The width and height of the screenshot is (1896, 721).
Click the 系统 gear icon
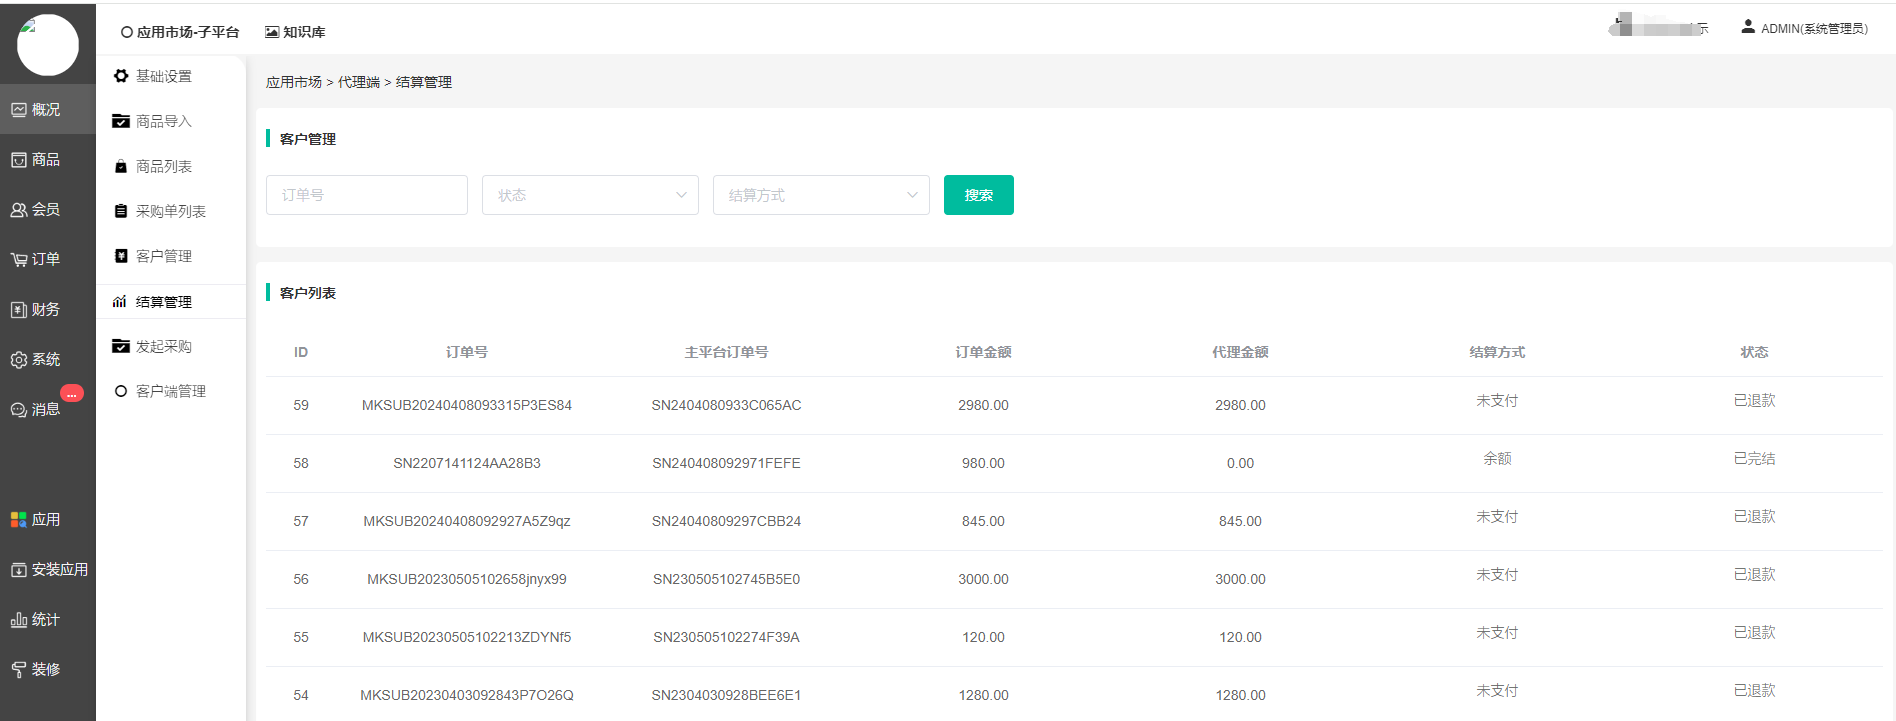point(19,360)
